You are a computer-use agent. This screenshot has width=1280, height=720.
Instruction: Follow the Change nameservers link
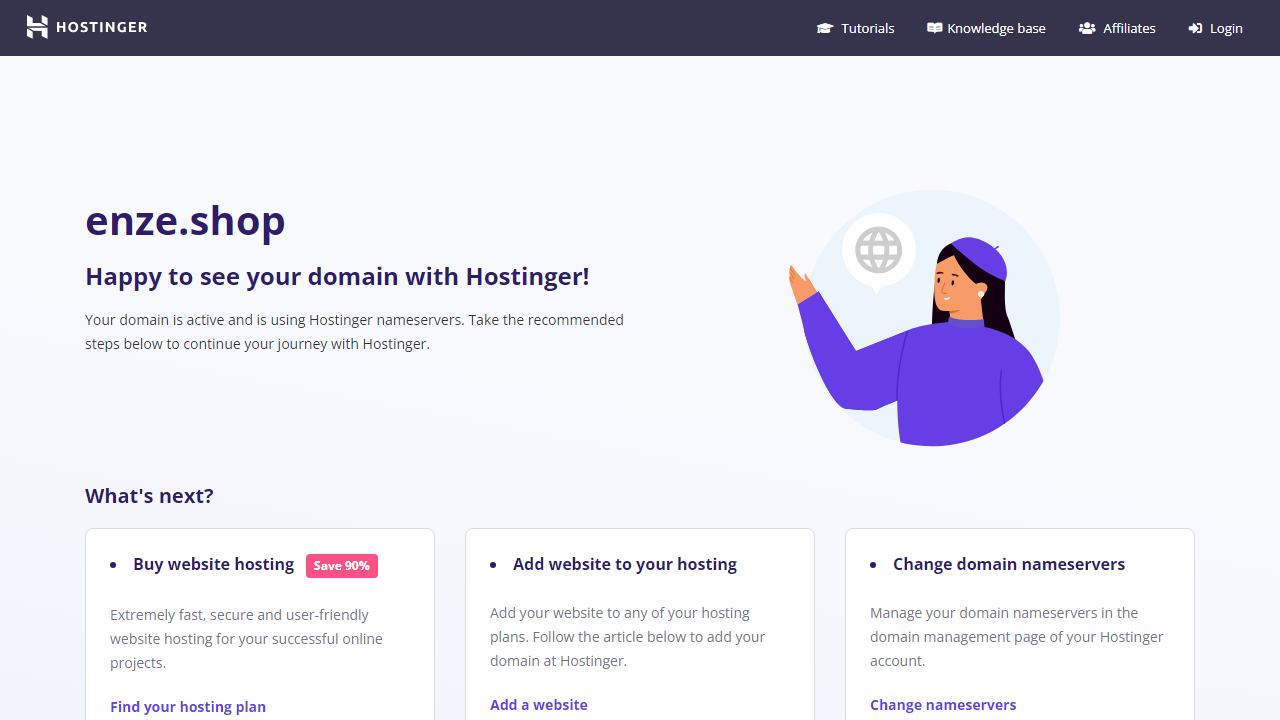943,705
